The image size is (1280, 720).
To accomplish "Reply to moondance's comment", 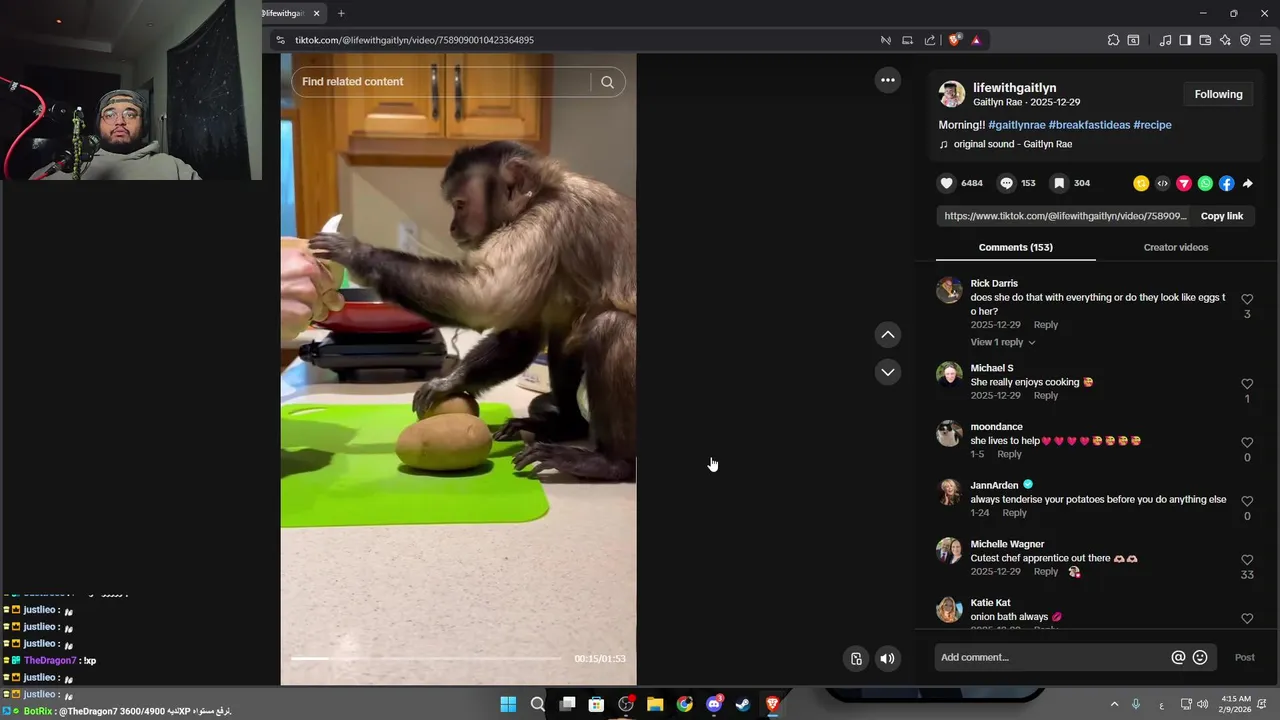I will [x=1009, y=454].
